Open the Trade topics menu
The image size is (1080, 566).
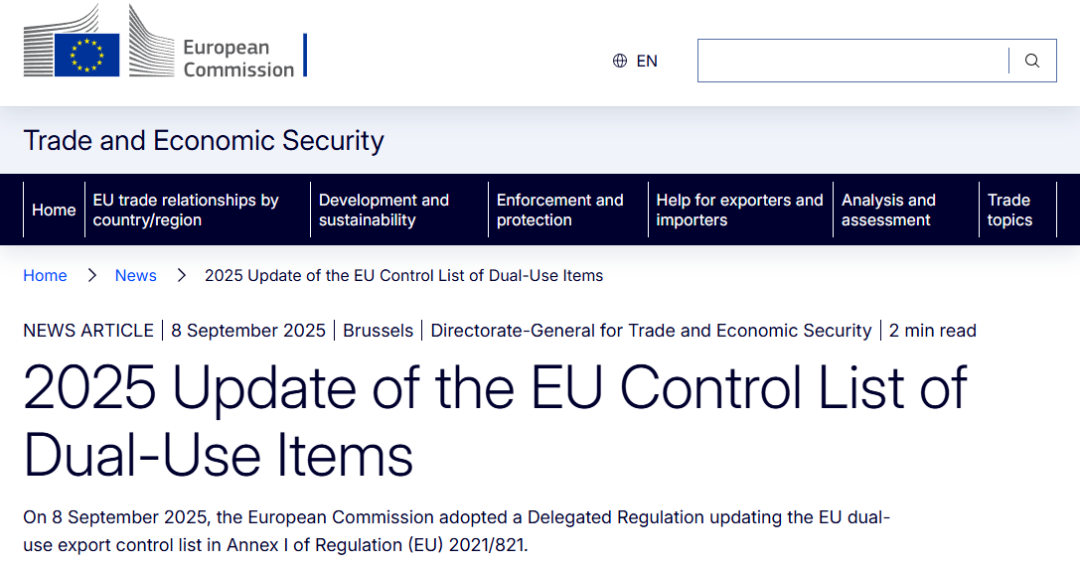coord(1009,210)
